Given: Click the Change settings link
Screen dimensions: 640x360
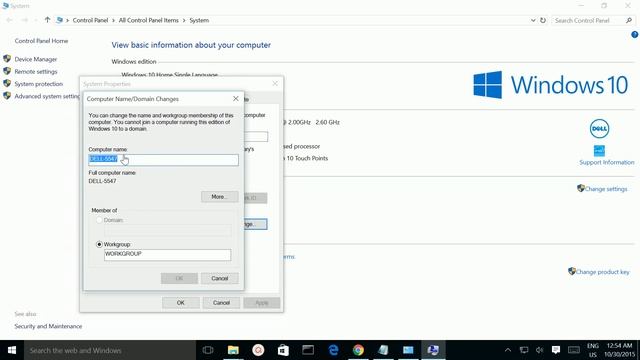Looking at the screenshot, I should click(x=606, y=189).
